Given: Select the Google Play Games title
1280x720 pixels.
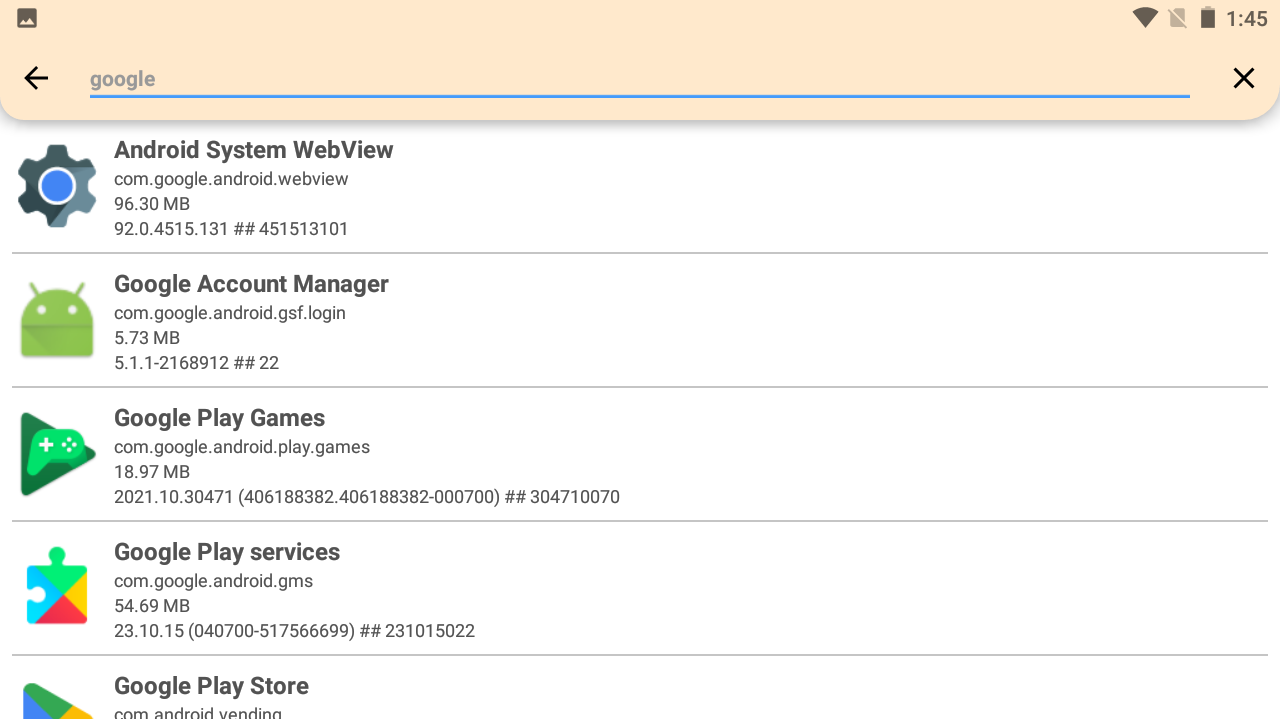Looking at the screenshot, I should (x=220, y=418).
